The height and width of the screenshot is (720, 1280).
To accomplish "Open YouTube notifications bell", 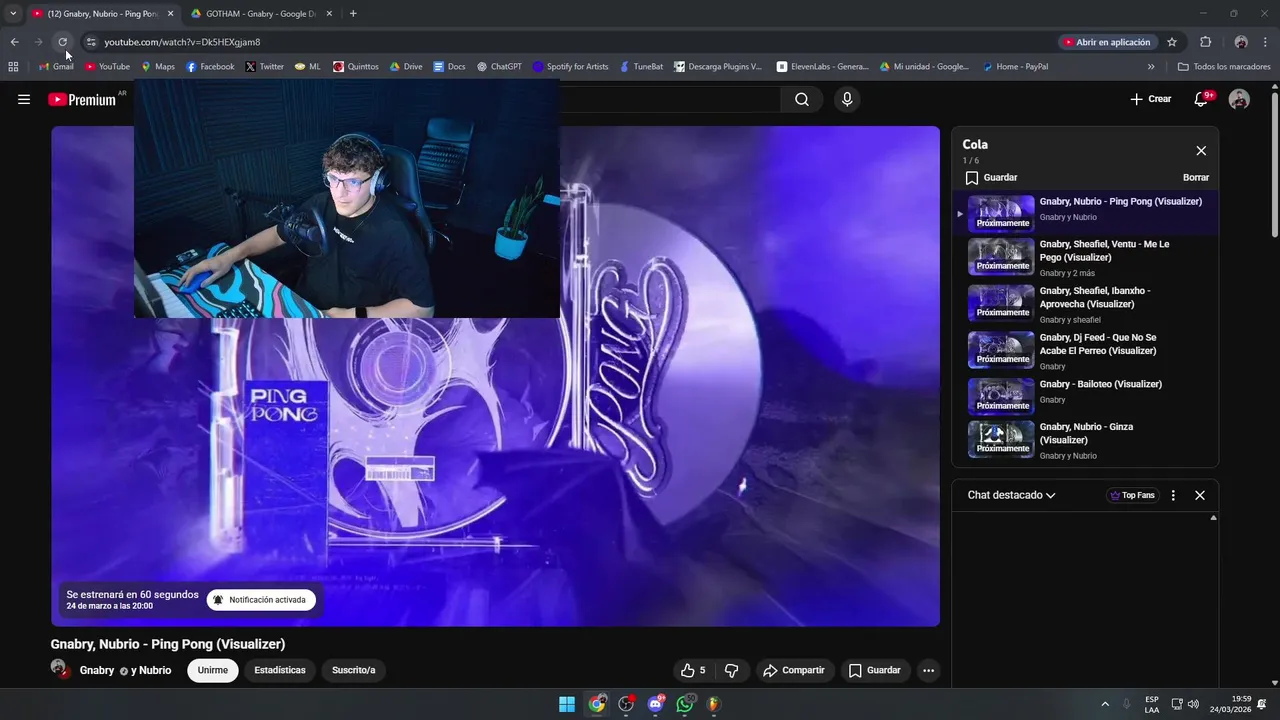I will coord(1203,99).
